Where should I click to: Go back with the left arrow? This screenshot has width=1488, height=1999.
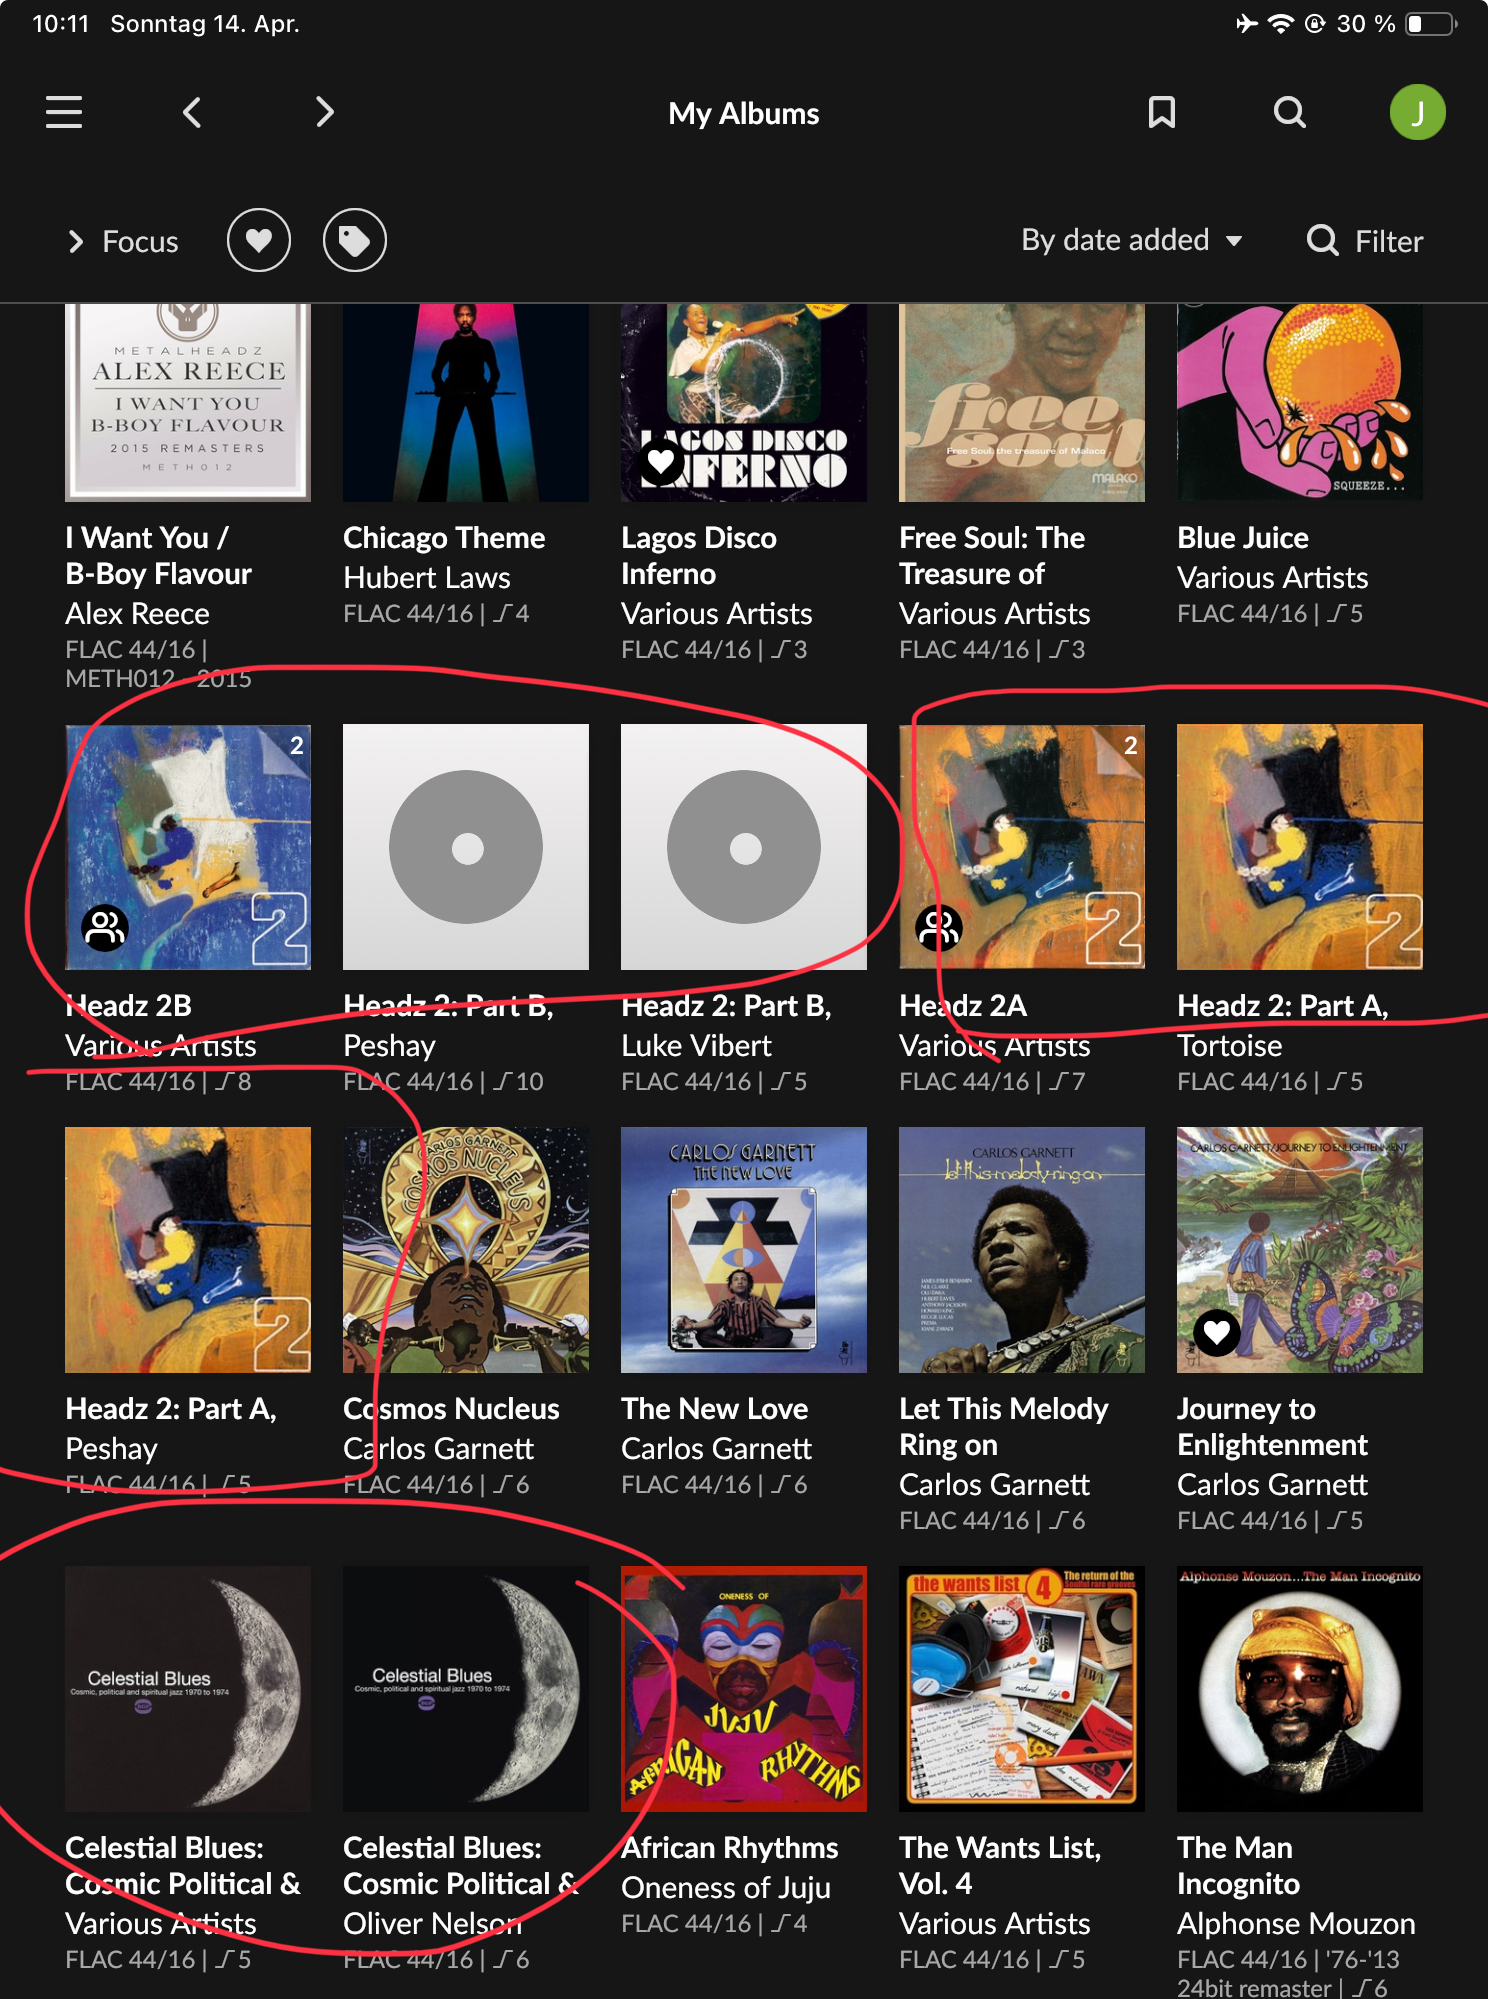(193, 112)
